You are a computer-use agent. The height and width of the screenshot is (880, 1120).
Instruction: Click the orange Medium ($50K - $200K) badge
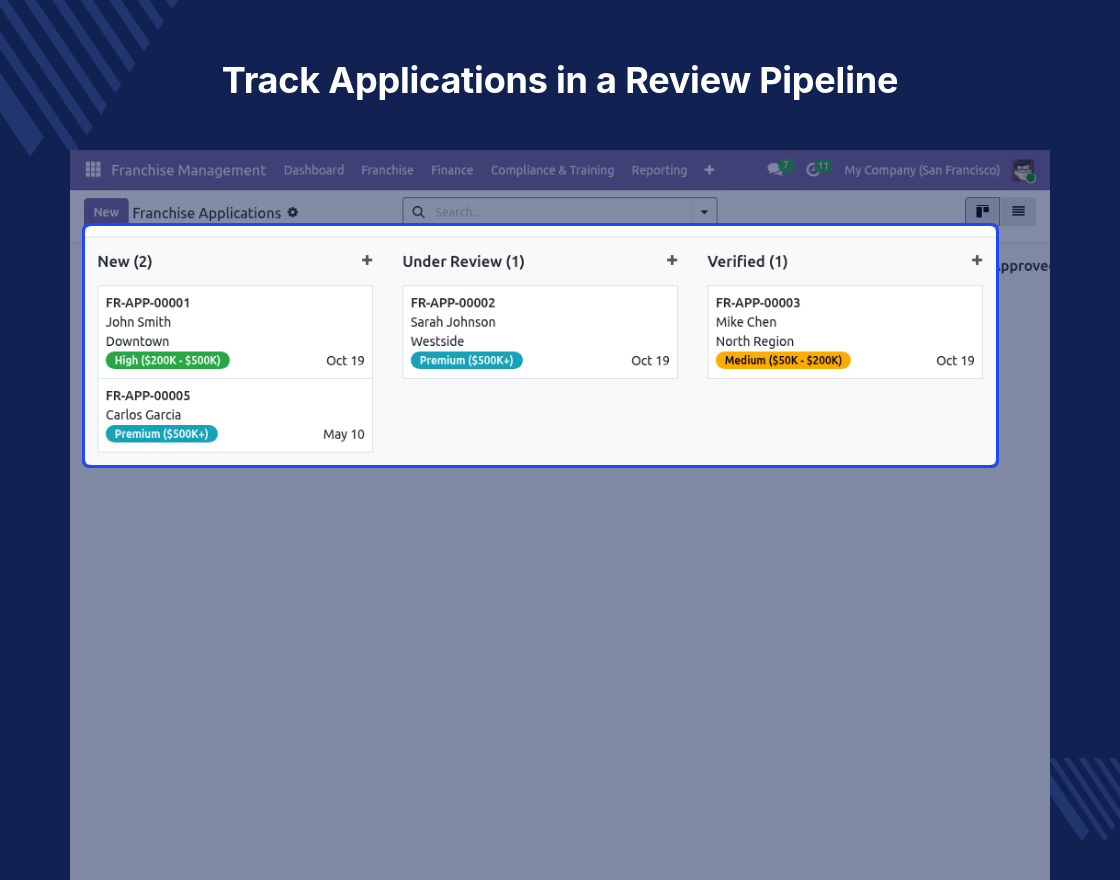(x=783, y=361)
